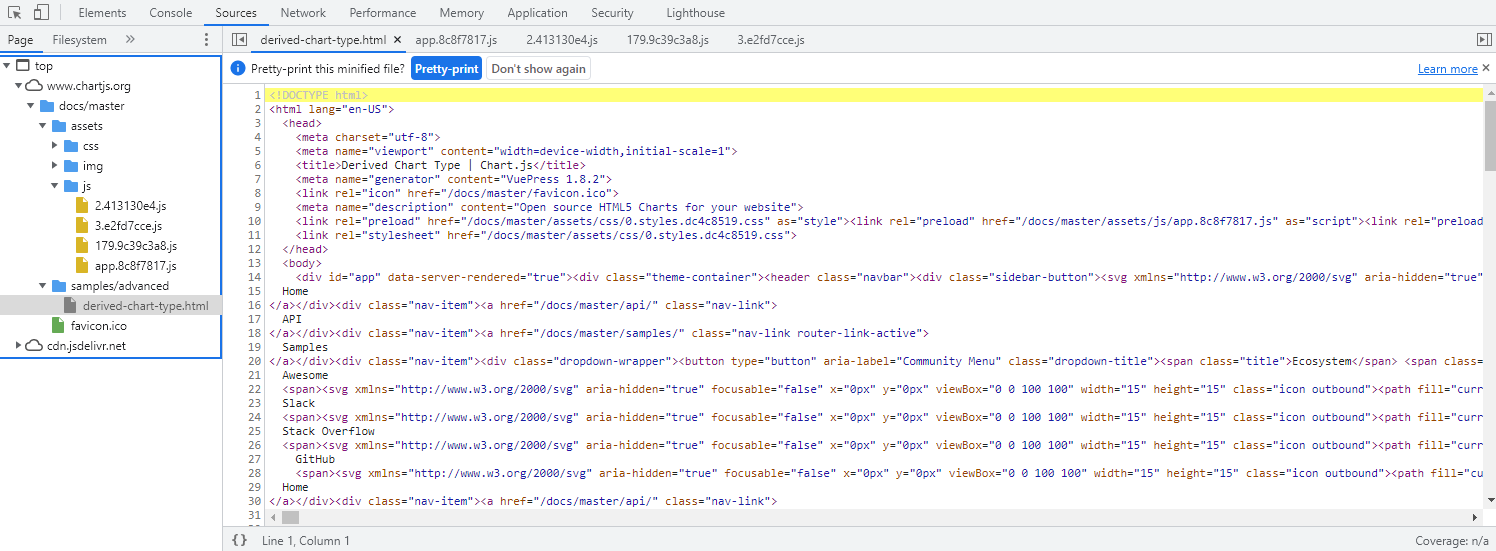This screenshot has height=551, width=1496.
Task: Open the more navigator tabs chevron
Action: tap(130, 40)
